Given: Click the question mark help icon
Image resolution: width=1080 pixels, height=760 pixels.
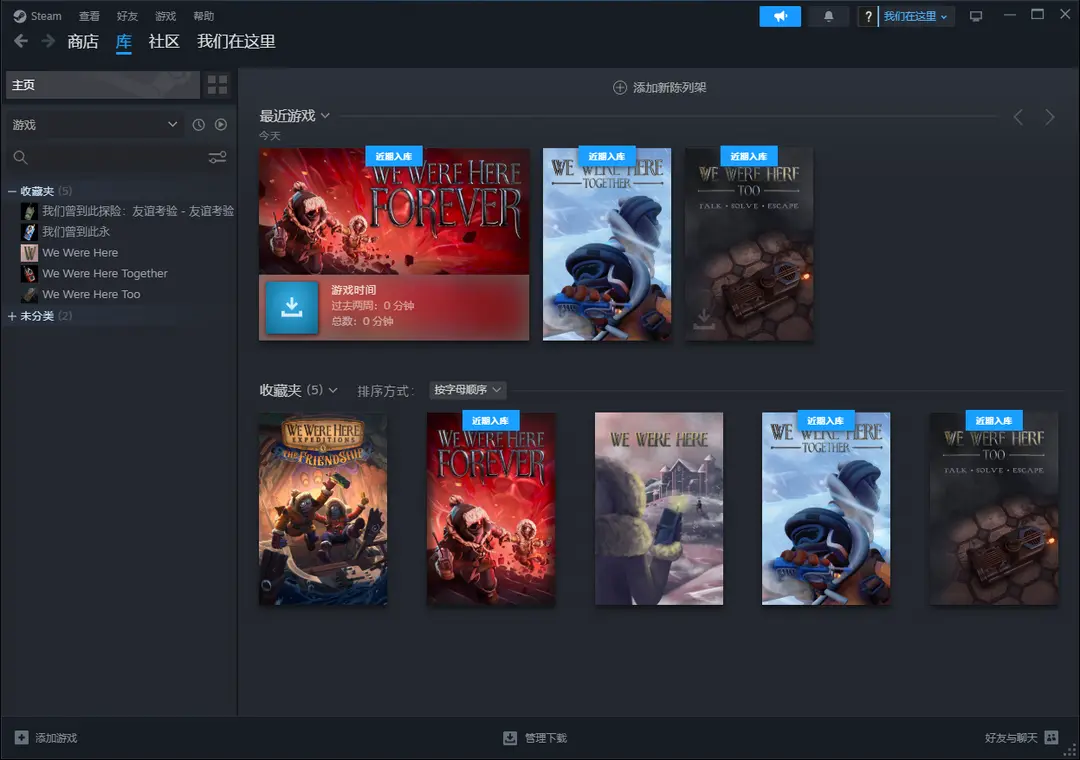Looking at the screenshot, I should click(x=868, y=17).
